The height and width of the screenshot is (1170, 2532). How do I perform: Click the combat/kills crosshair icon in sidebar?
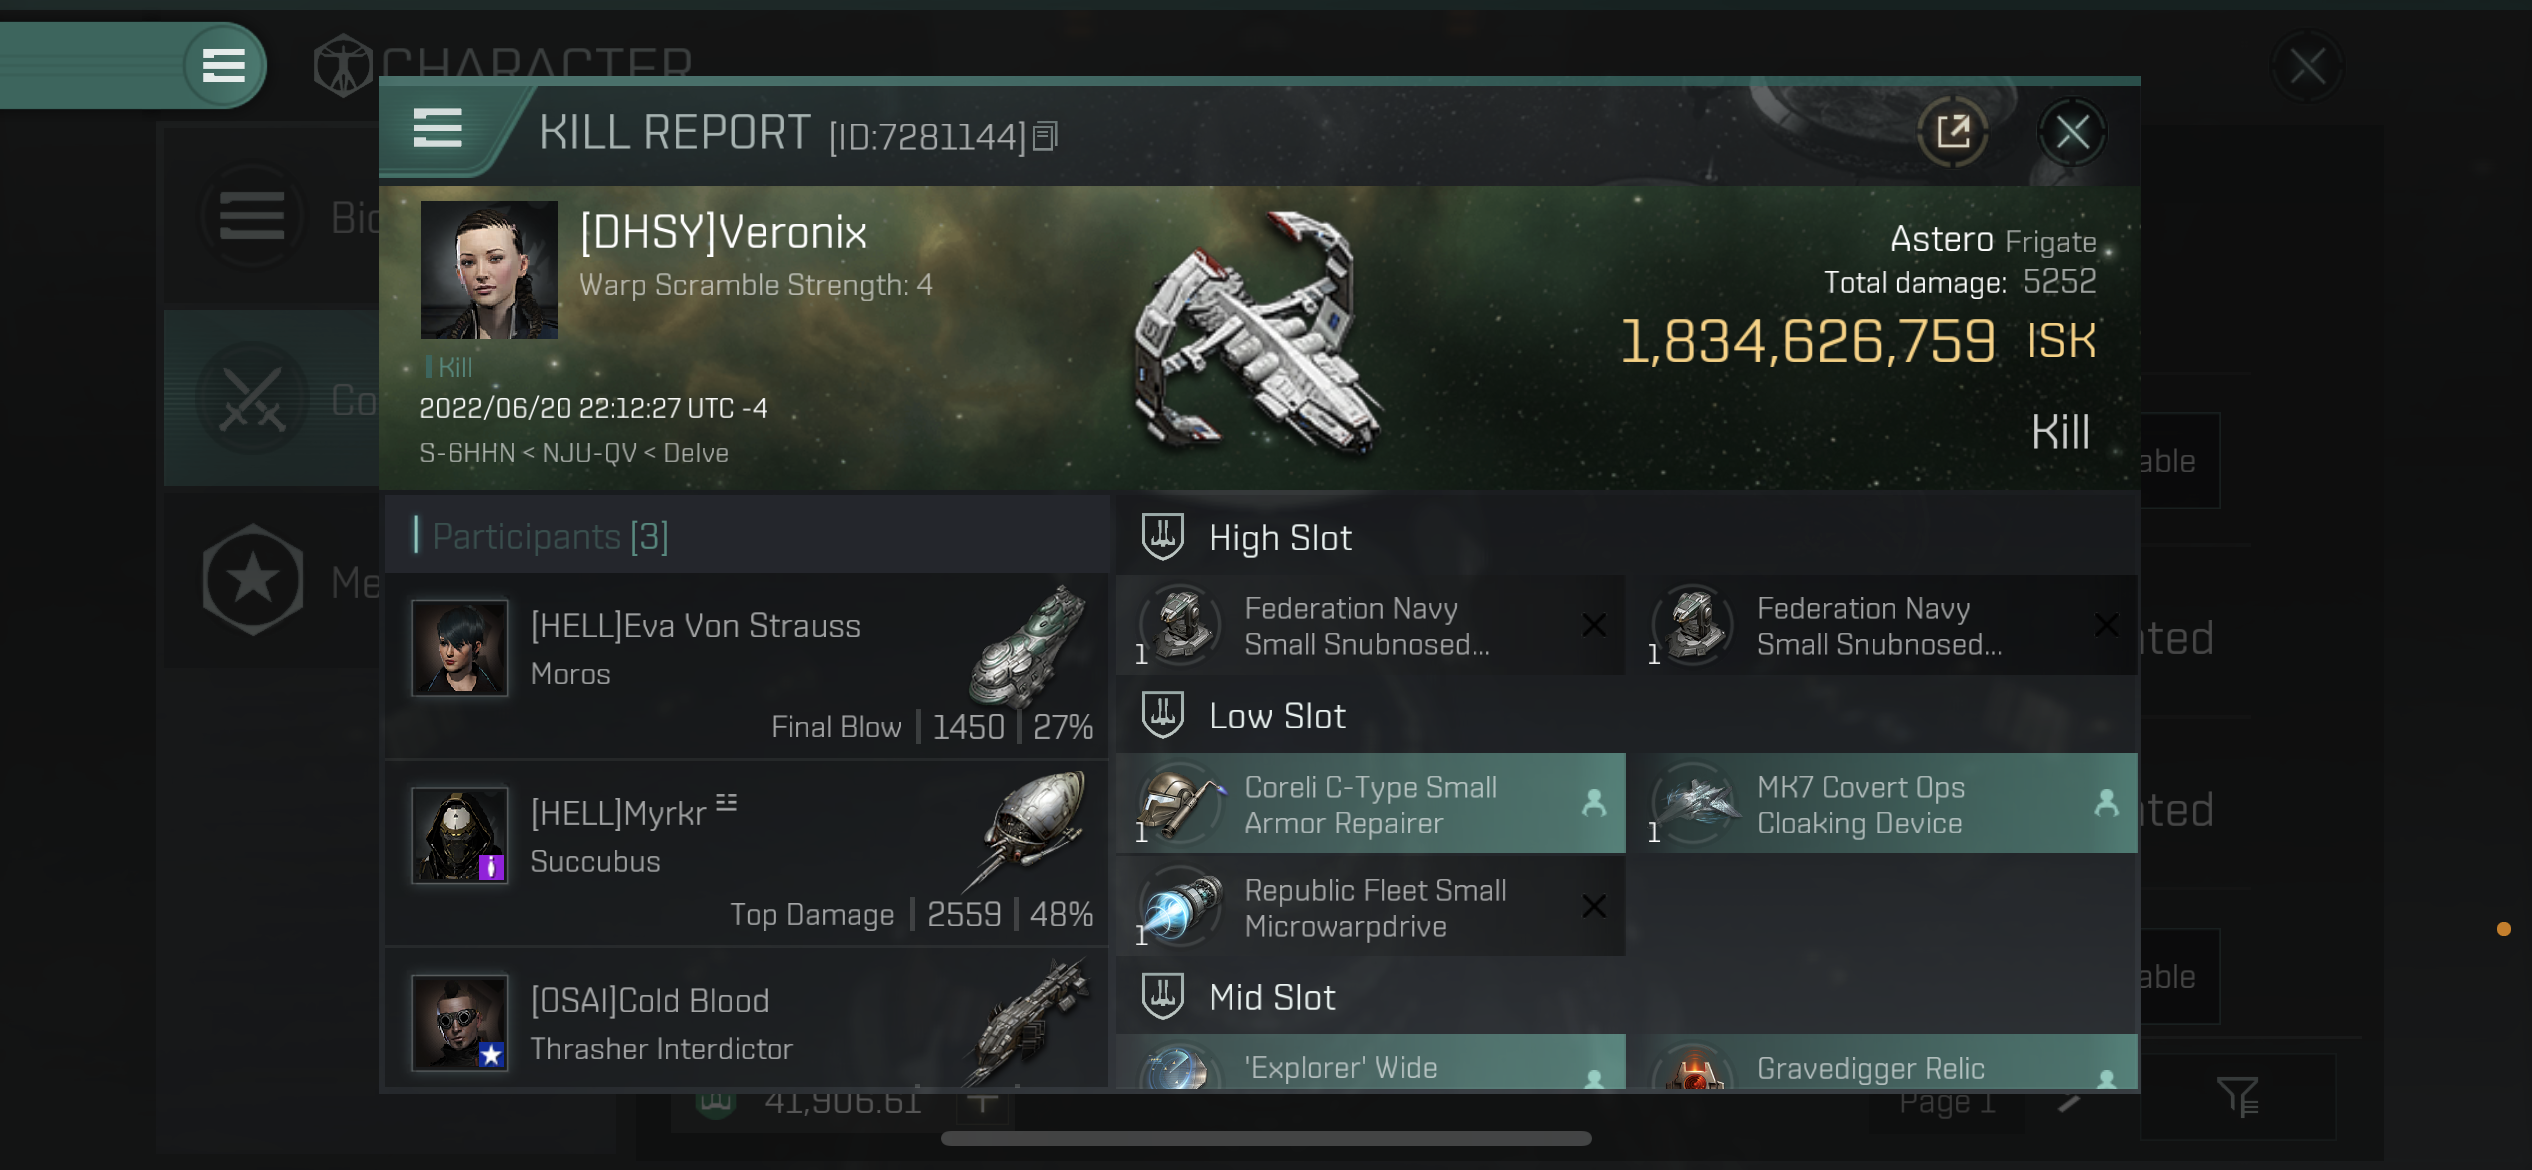[x=255, y=397]
